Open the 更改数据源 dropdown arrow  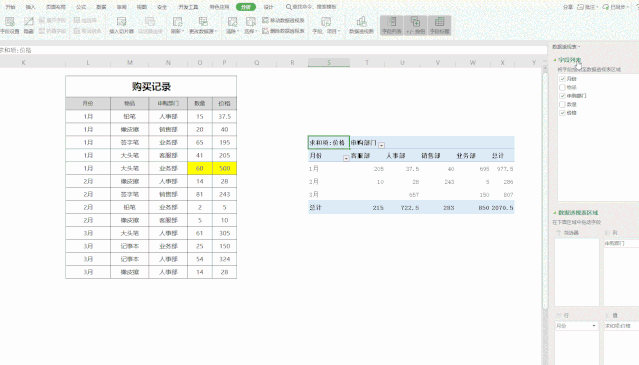coord(216,31)
